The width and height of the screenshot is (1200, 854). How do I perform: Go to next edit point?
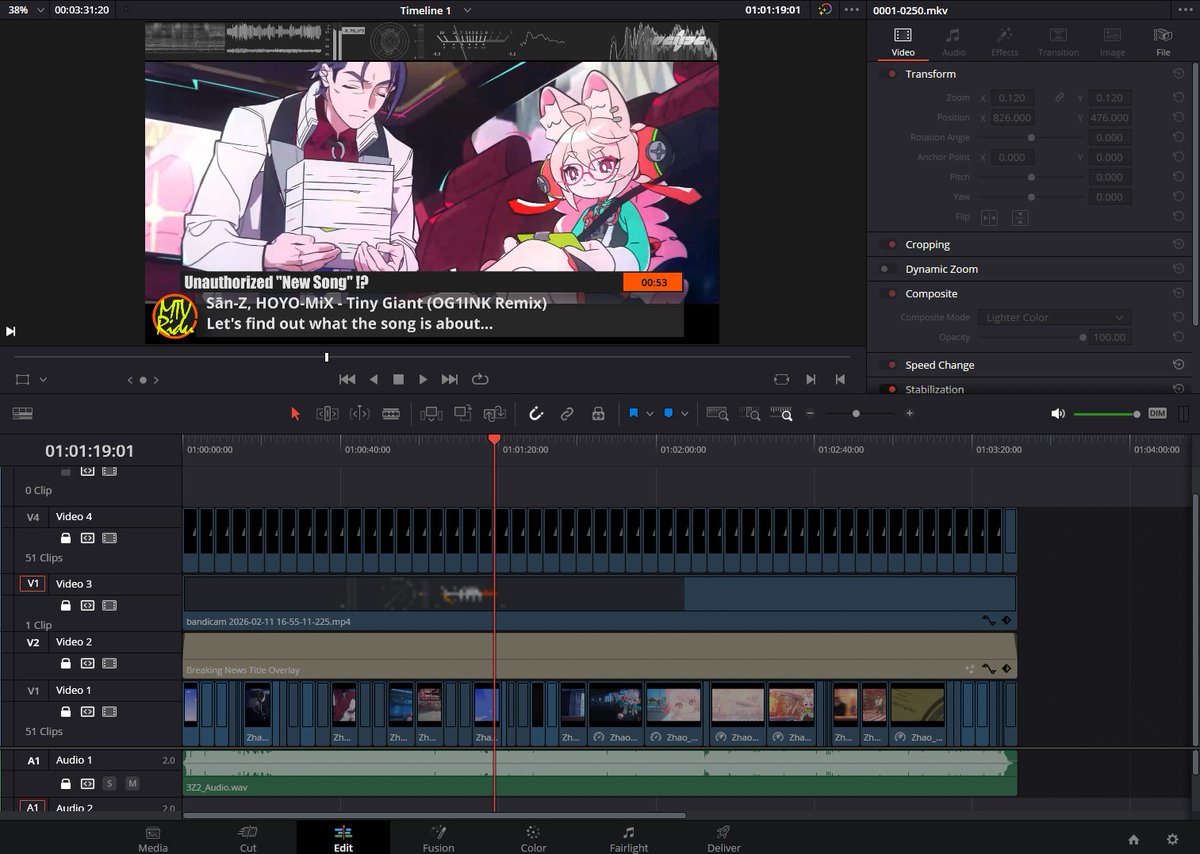pos(811,379)
